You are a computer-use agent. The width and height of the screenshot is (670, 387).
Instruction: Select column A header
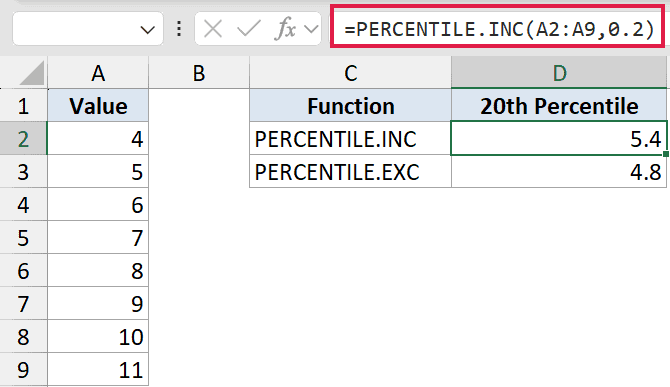tap(98, 73)
